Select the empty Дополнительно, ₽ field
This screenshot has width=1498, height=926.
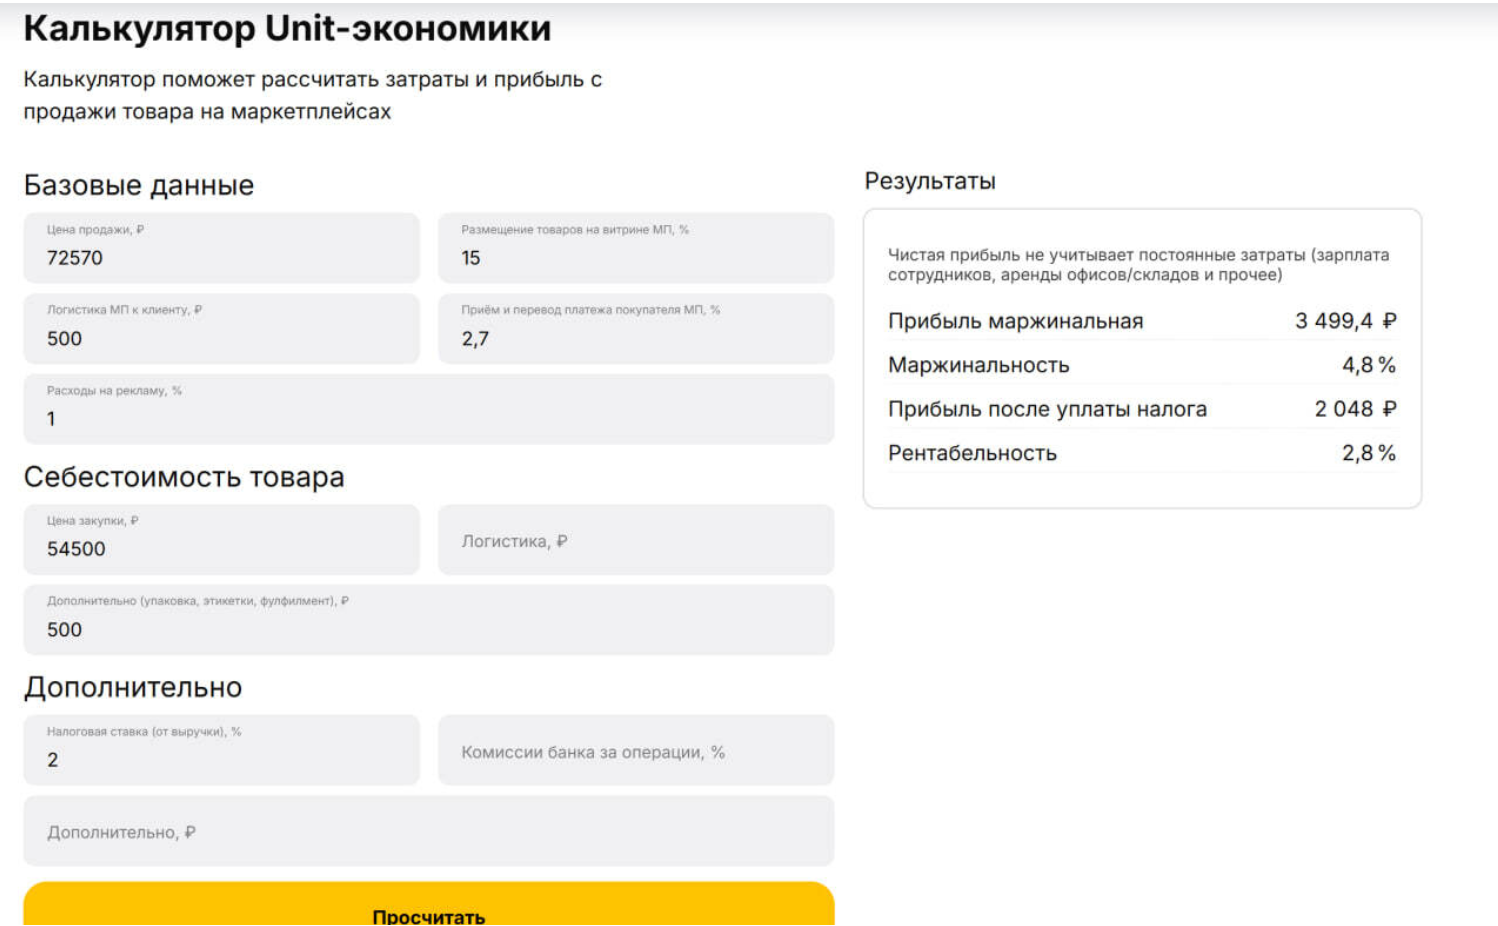(429, 831)
